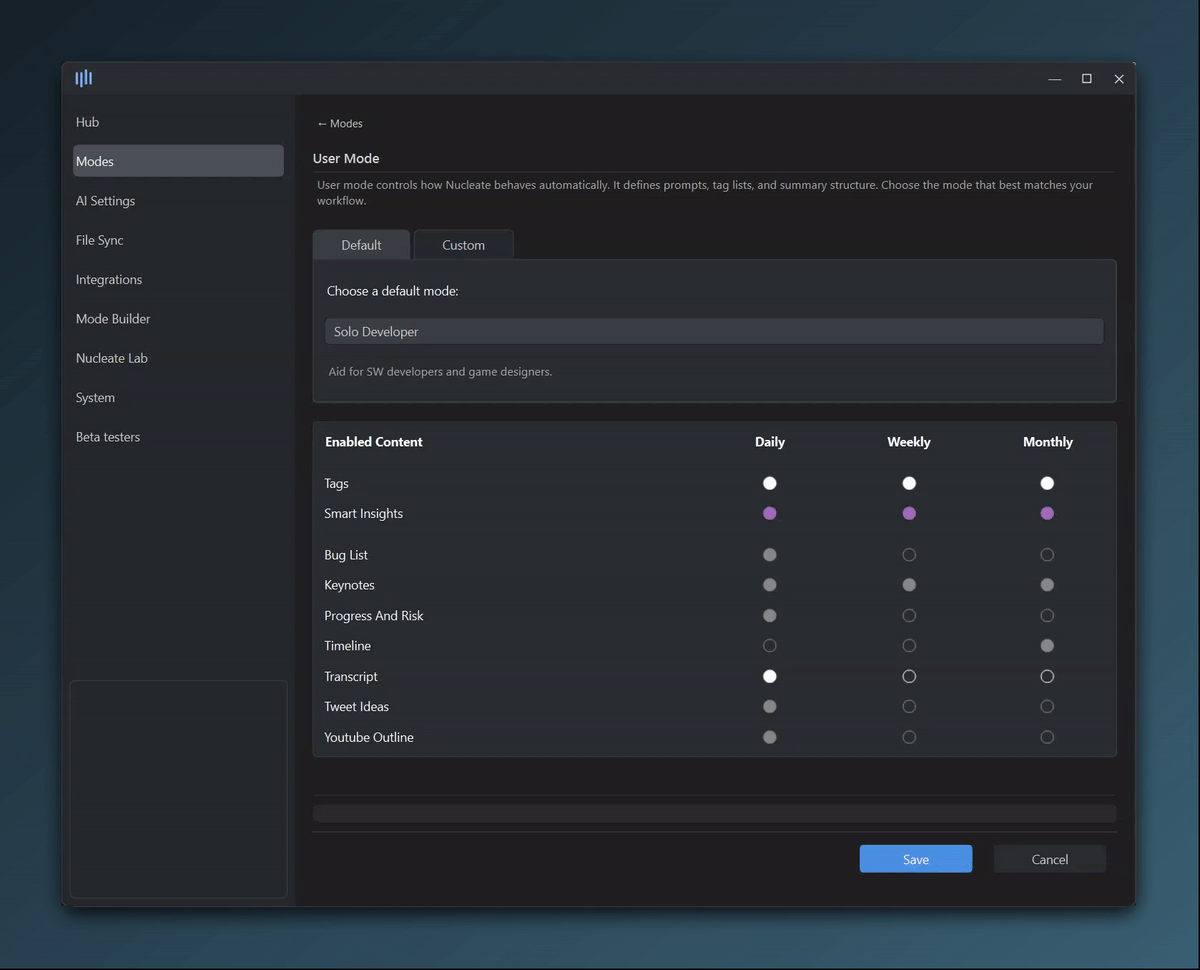Click the 'Daily' column header

pos(770,442)
